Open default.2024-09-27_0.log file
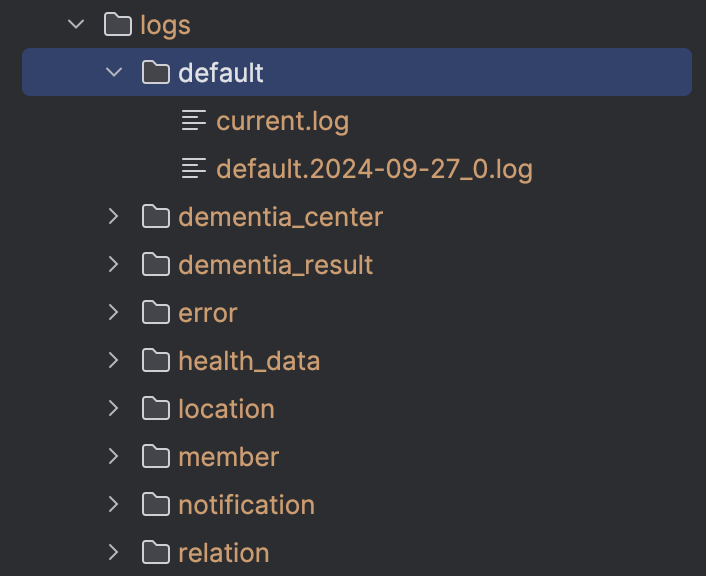The height and width of the screenshot is (576, 706). click(375, 170)
